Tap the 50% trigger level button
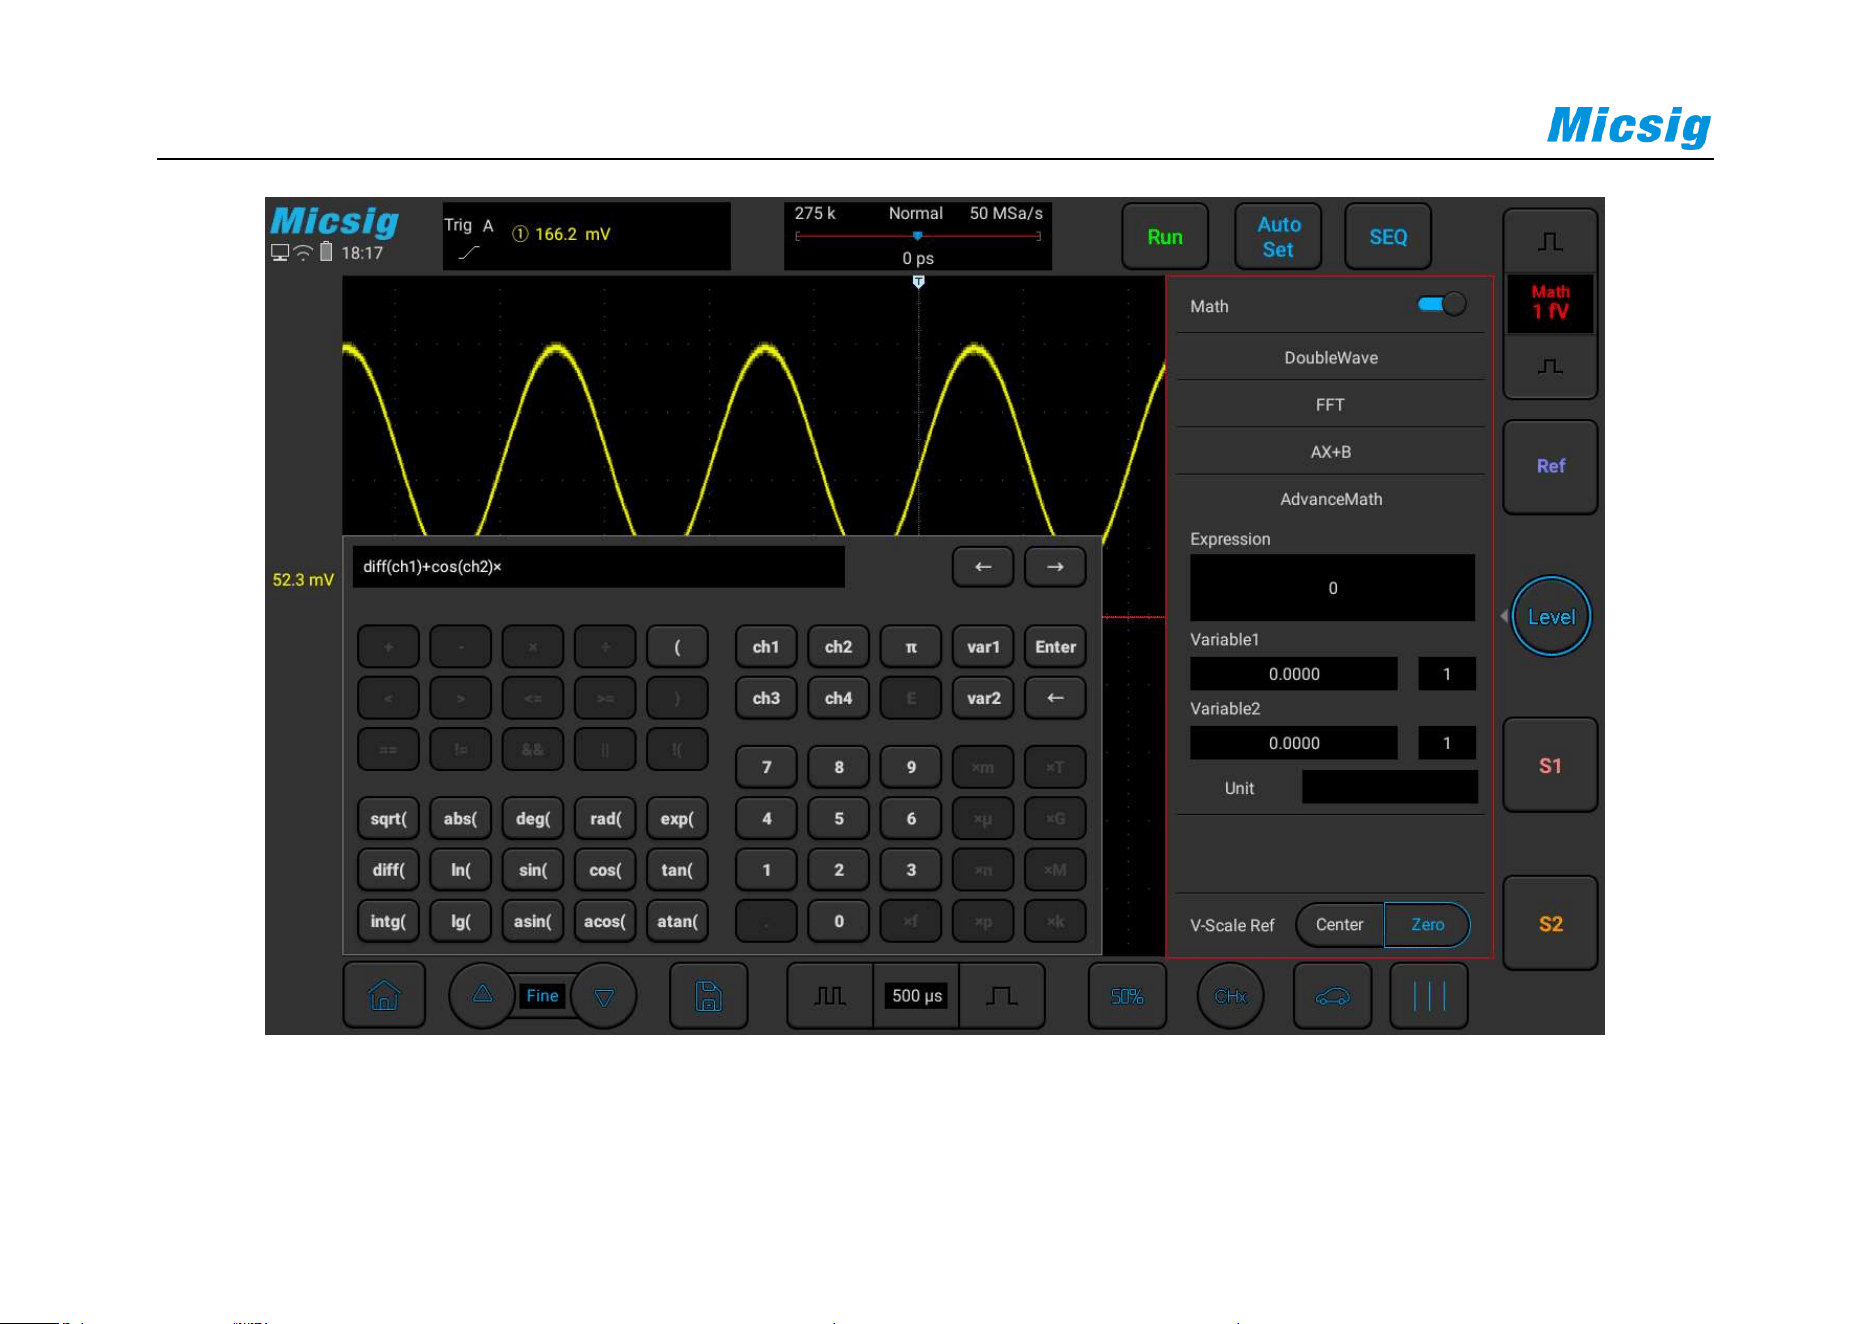The height and width of the screenshot is (1324, 1872). 1127,996
